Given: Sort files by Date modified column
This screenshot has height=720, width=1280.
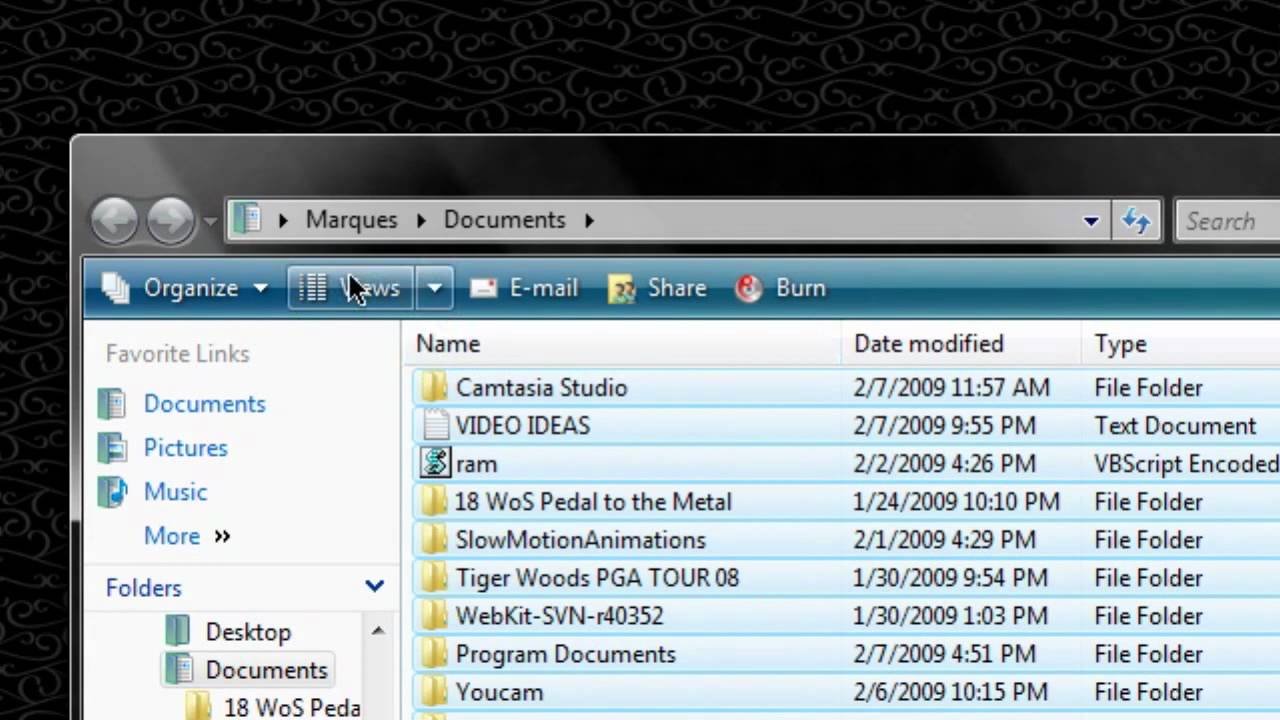Looking at the screenshot, I should [x=928, y=343].
